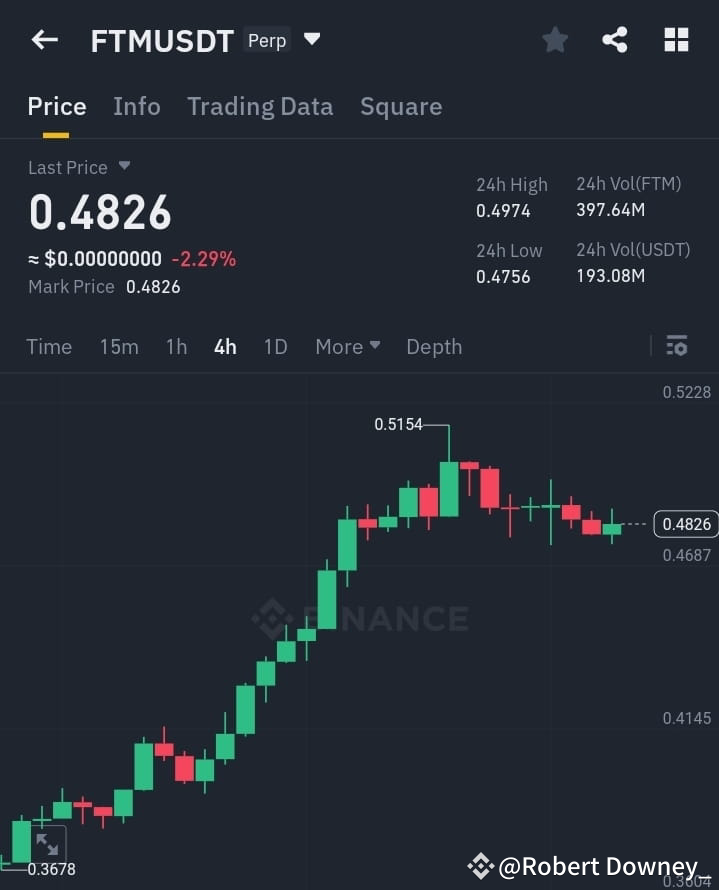Viewport: 719px width, 890px height.
Task: View the Depth chart
Action: click(x=434, y=346)
